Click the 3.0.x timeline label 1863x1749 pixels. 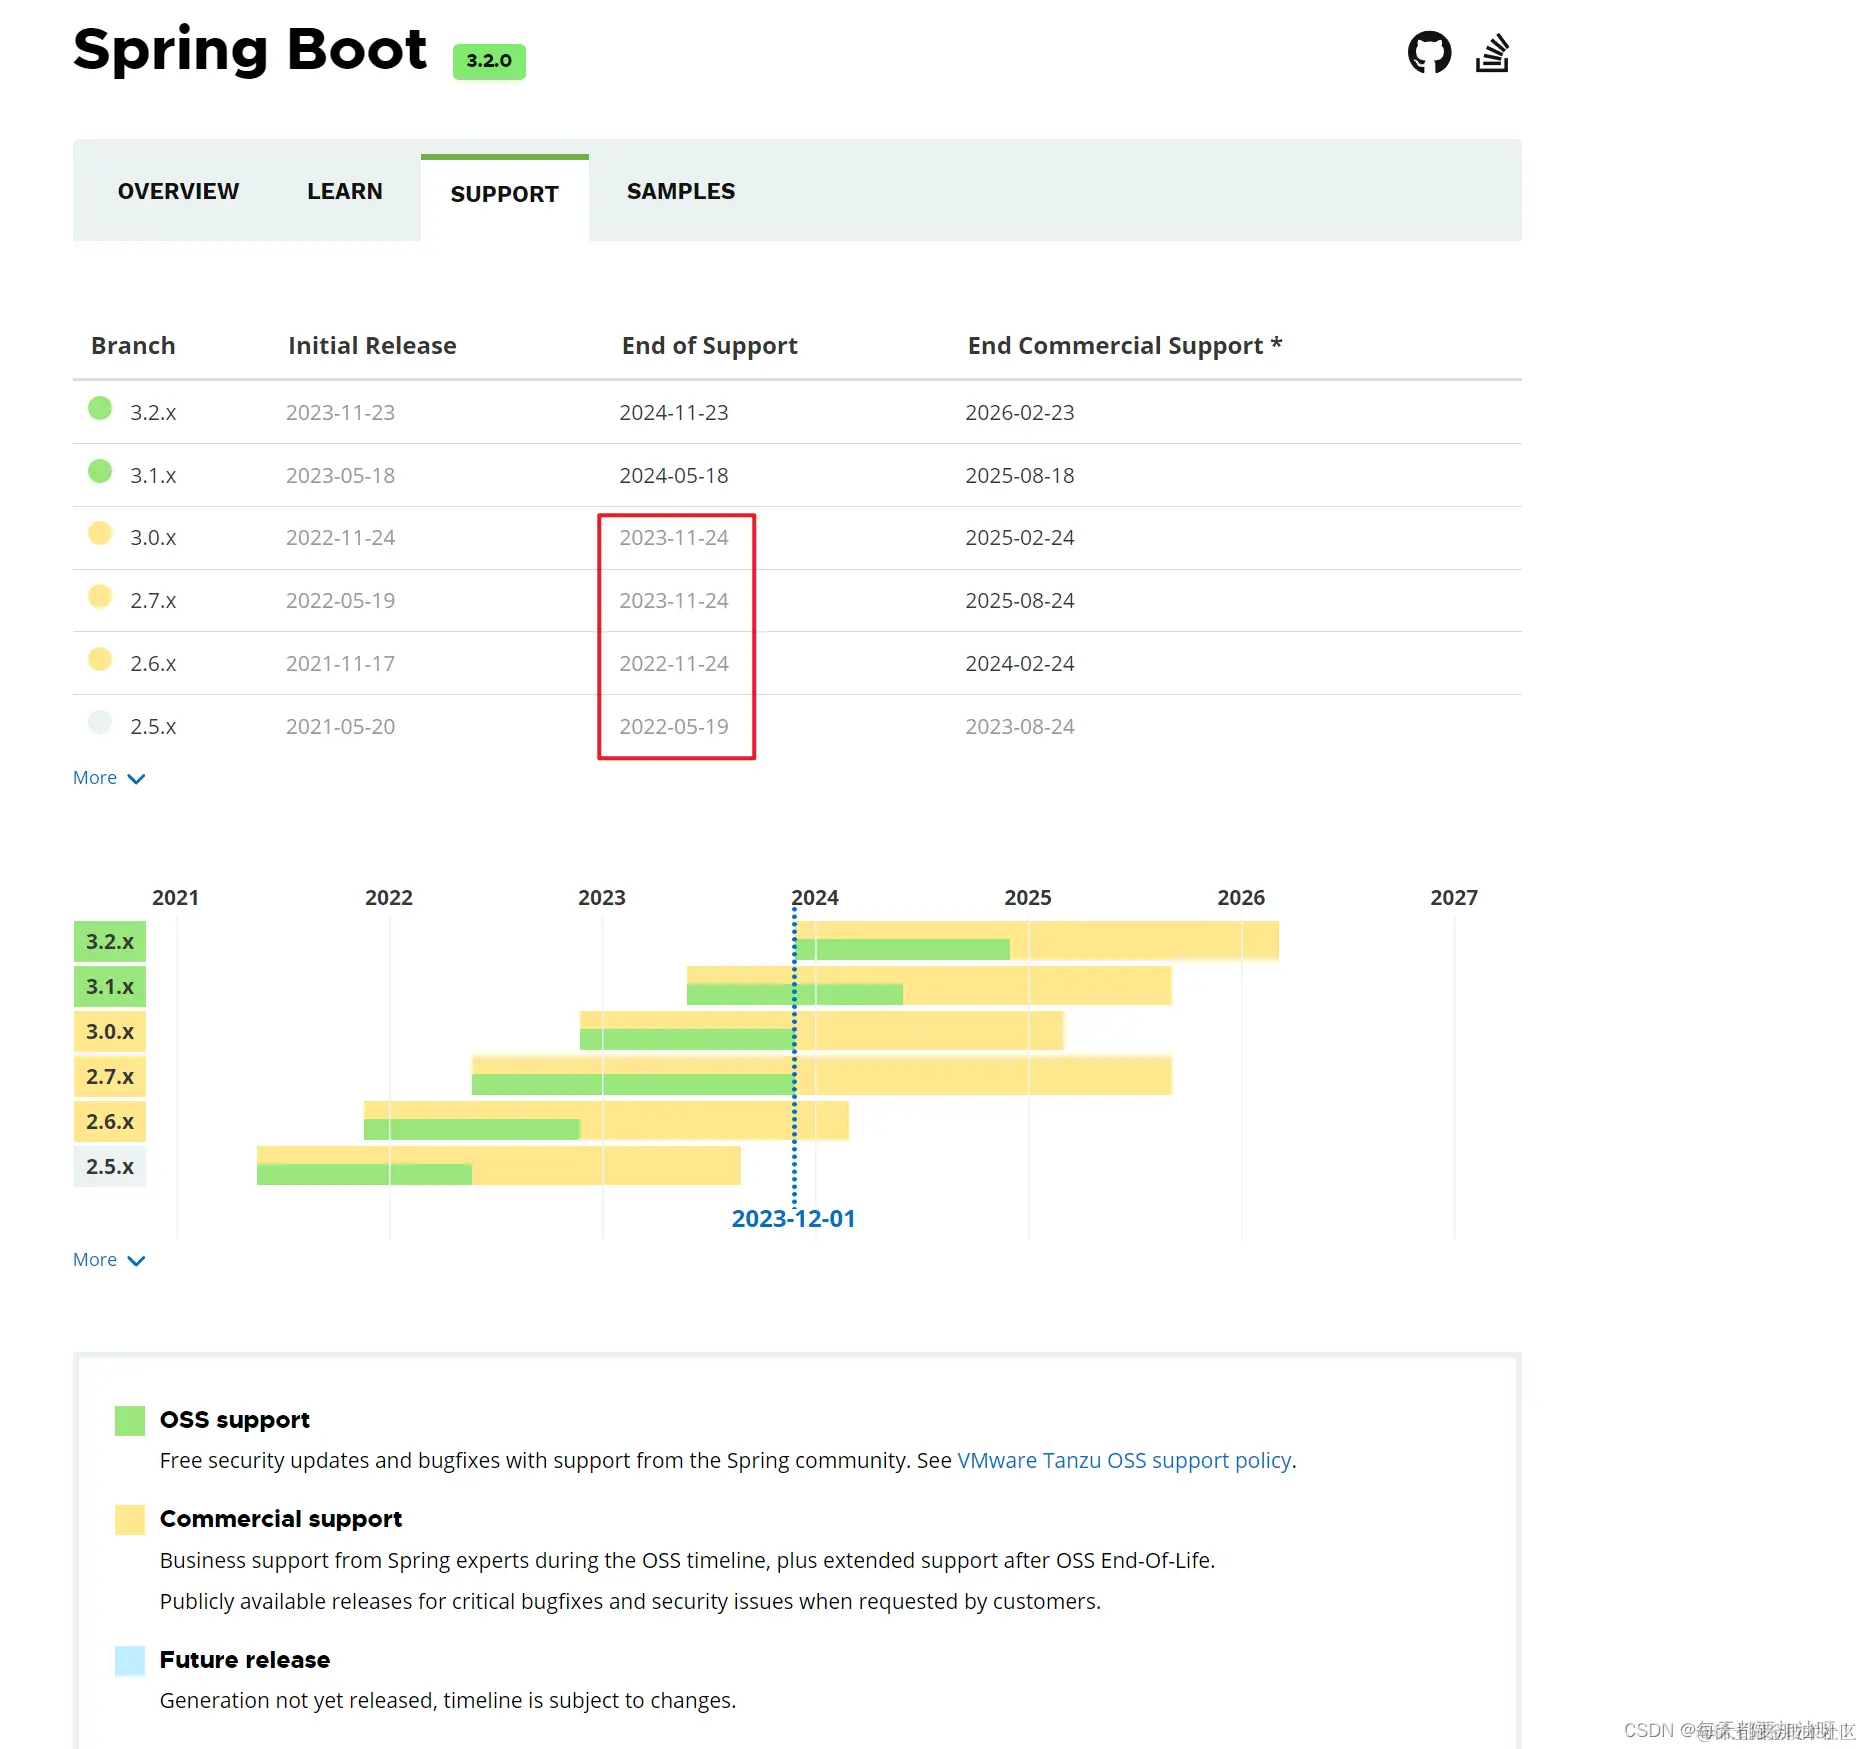pos(110,1031)
